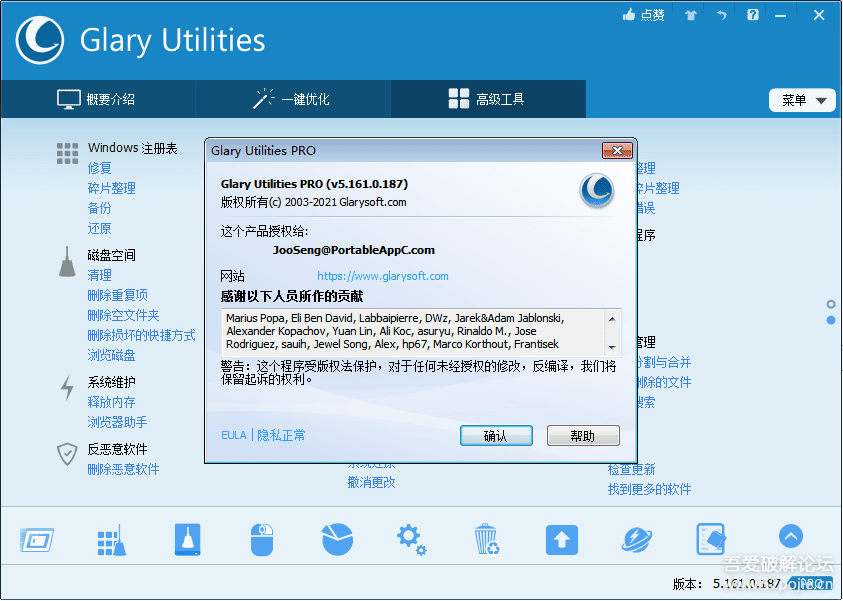The height and width of the screenshot is (601, 843).
Task: Open the trash bin uninstall manager dock icon
Action: click(487, 539)
